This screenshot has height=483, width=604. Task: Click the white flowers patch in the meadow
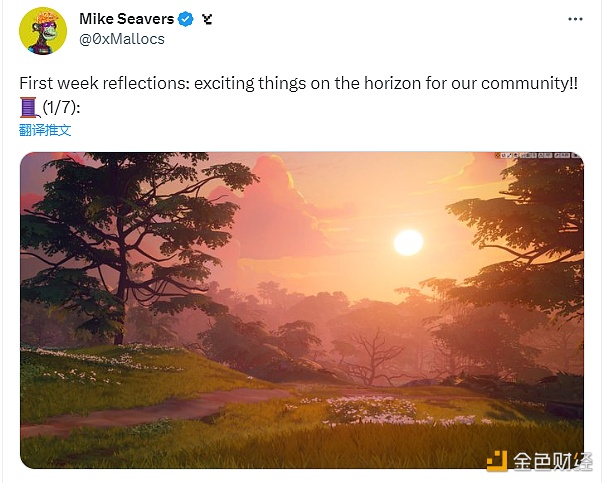click(x=370, y=410)
